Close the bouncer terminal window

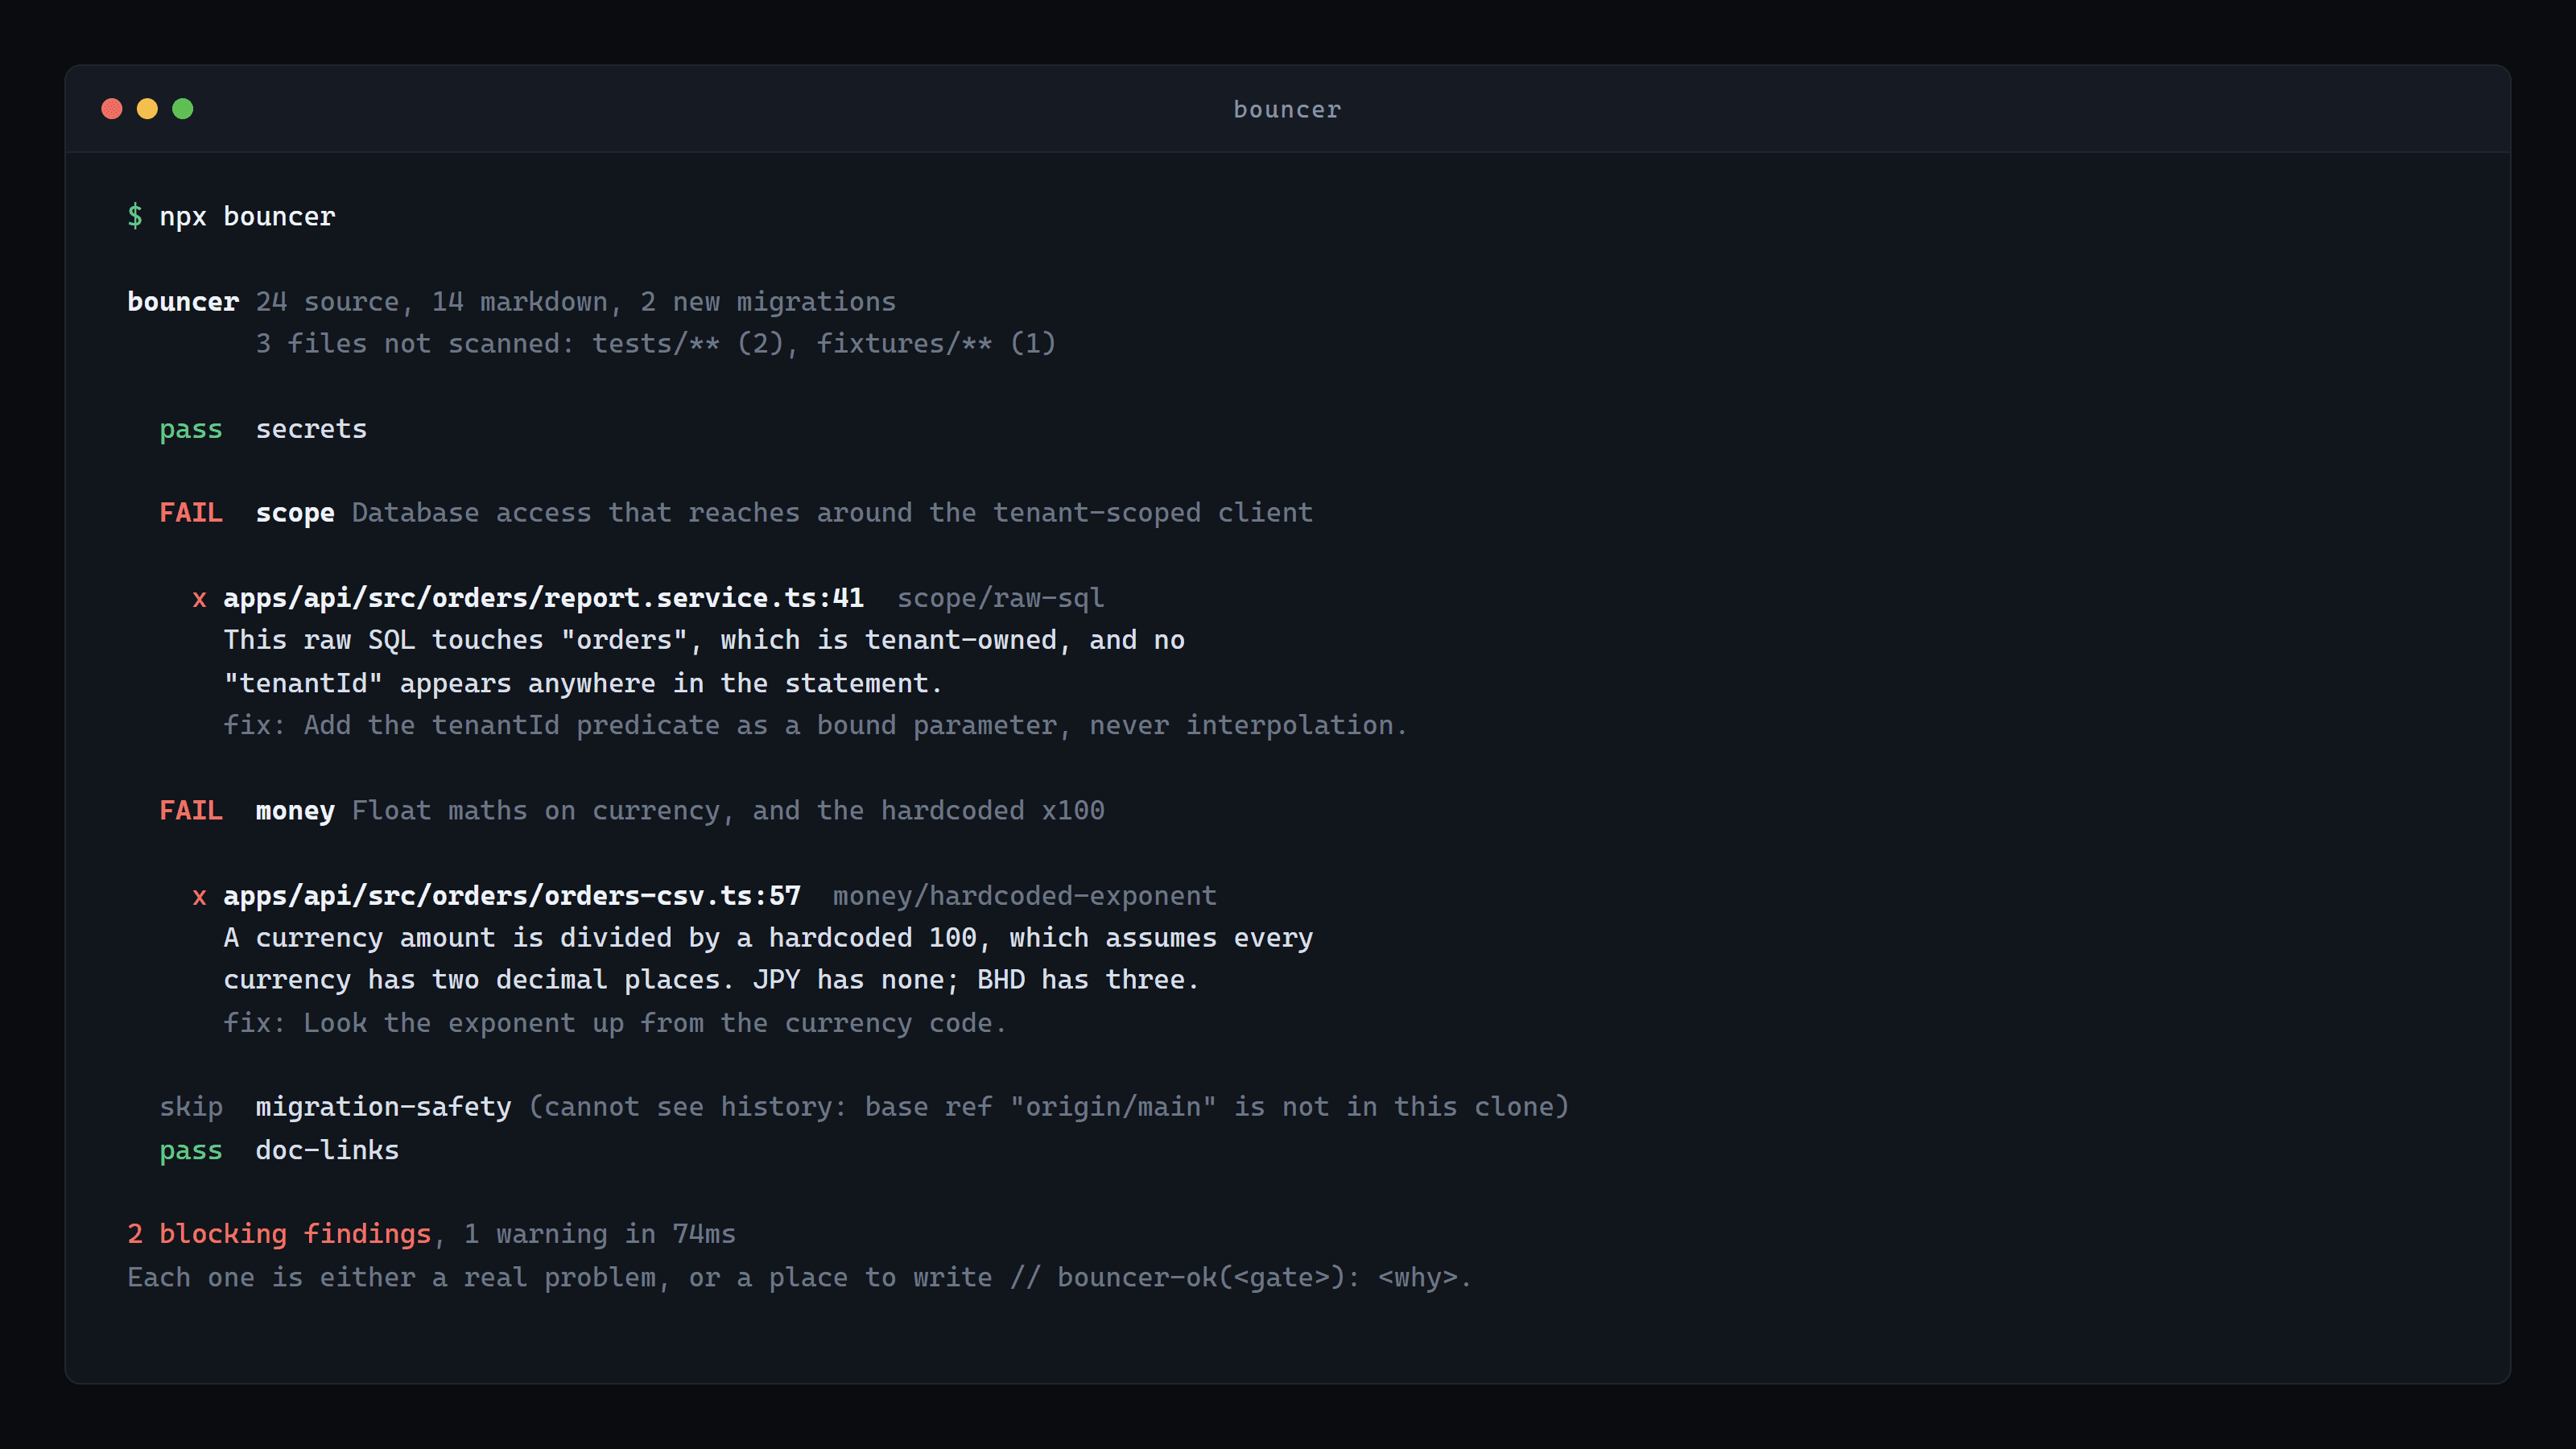(x=112, y=109)
